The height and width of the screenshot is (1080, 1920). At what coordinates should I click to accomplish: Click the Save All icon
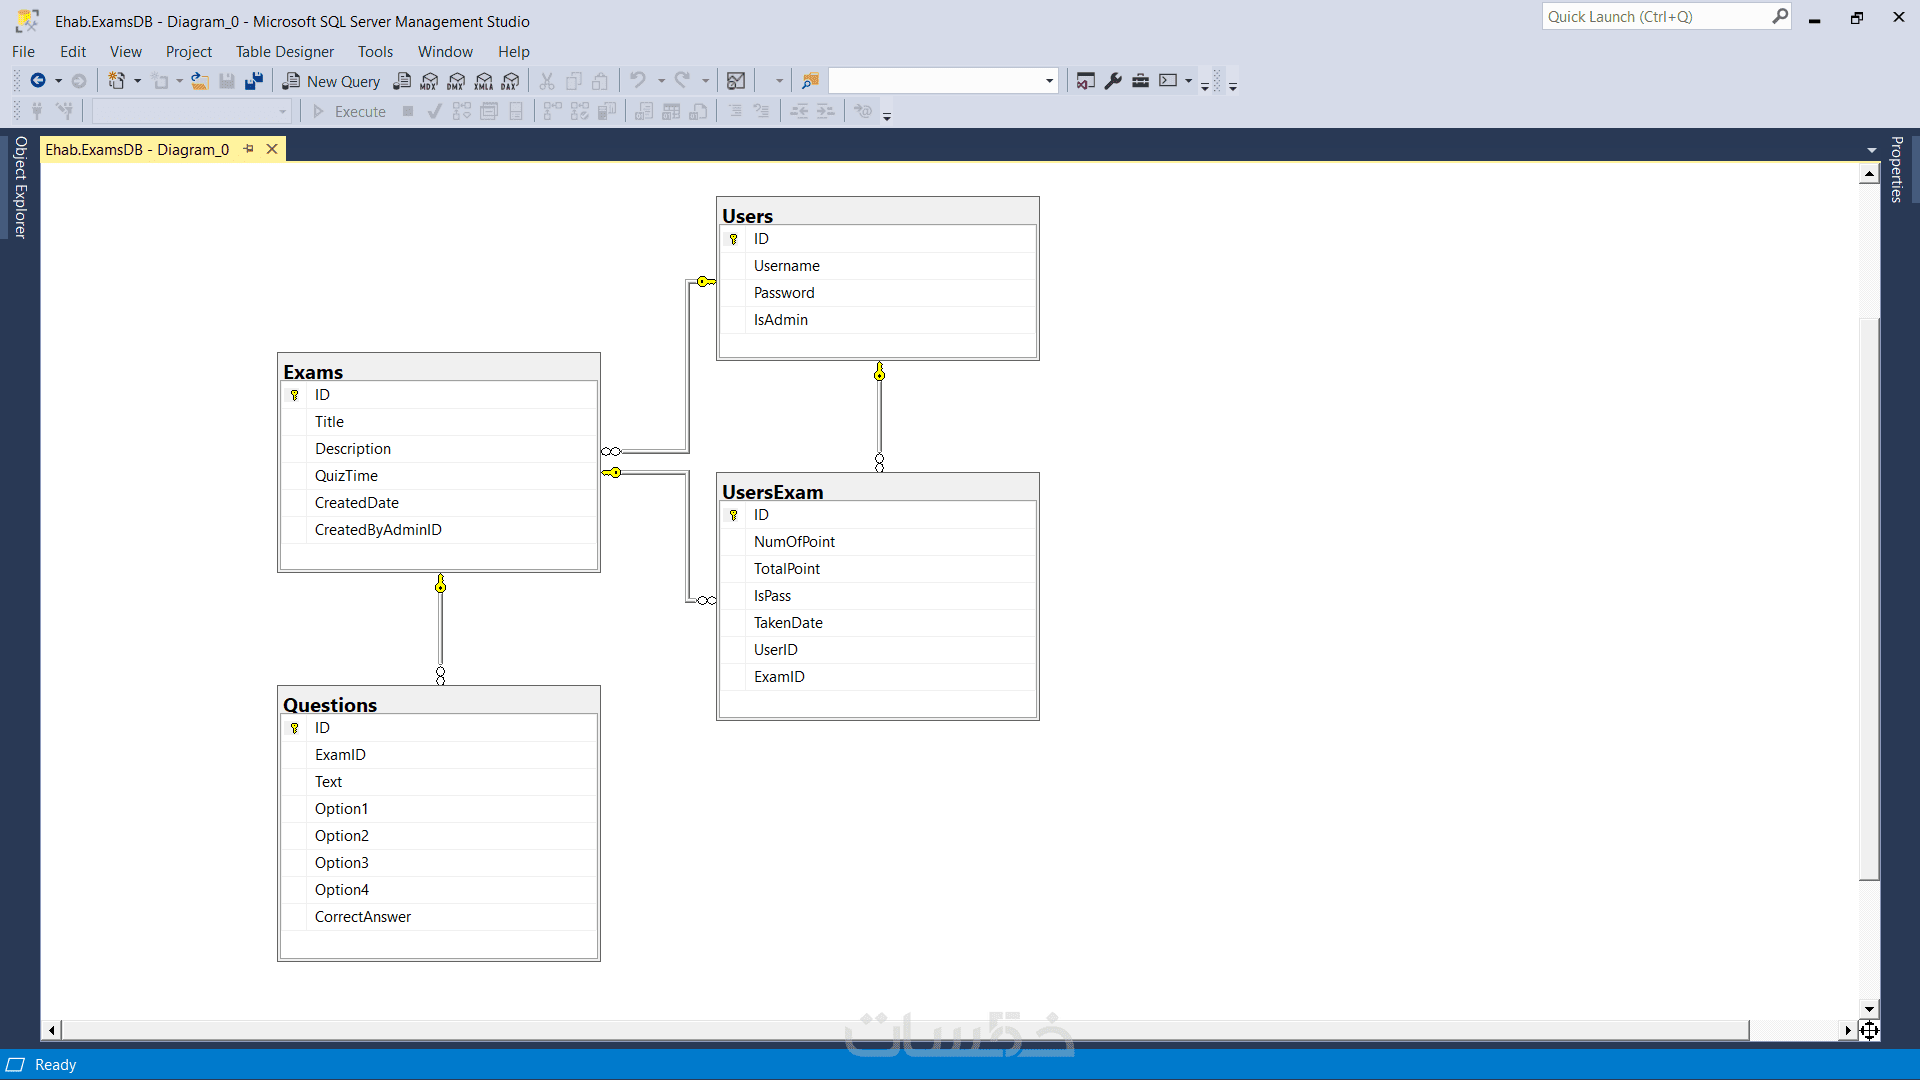254,81
